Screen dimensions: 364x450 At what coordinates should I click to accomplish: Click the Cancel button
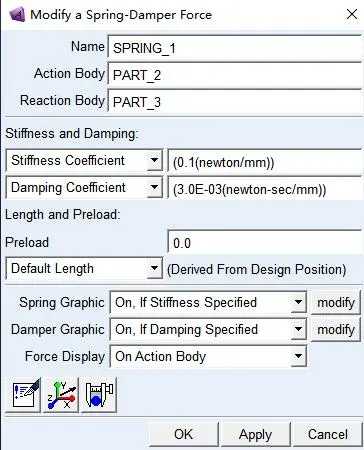328,434
